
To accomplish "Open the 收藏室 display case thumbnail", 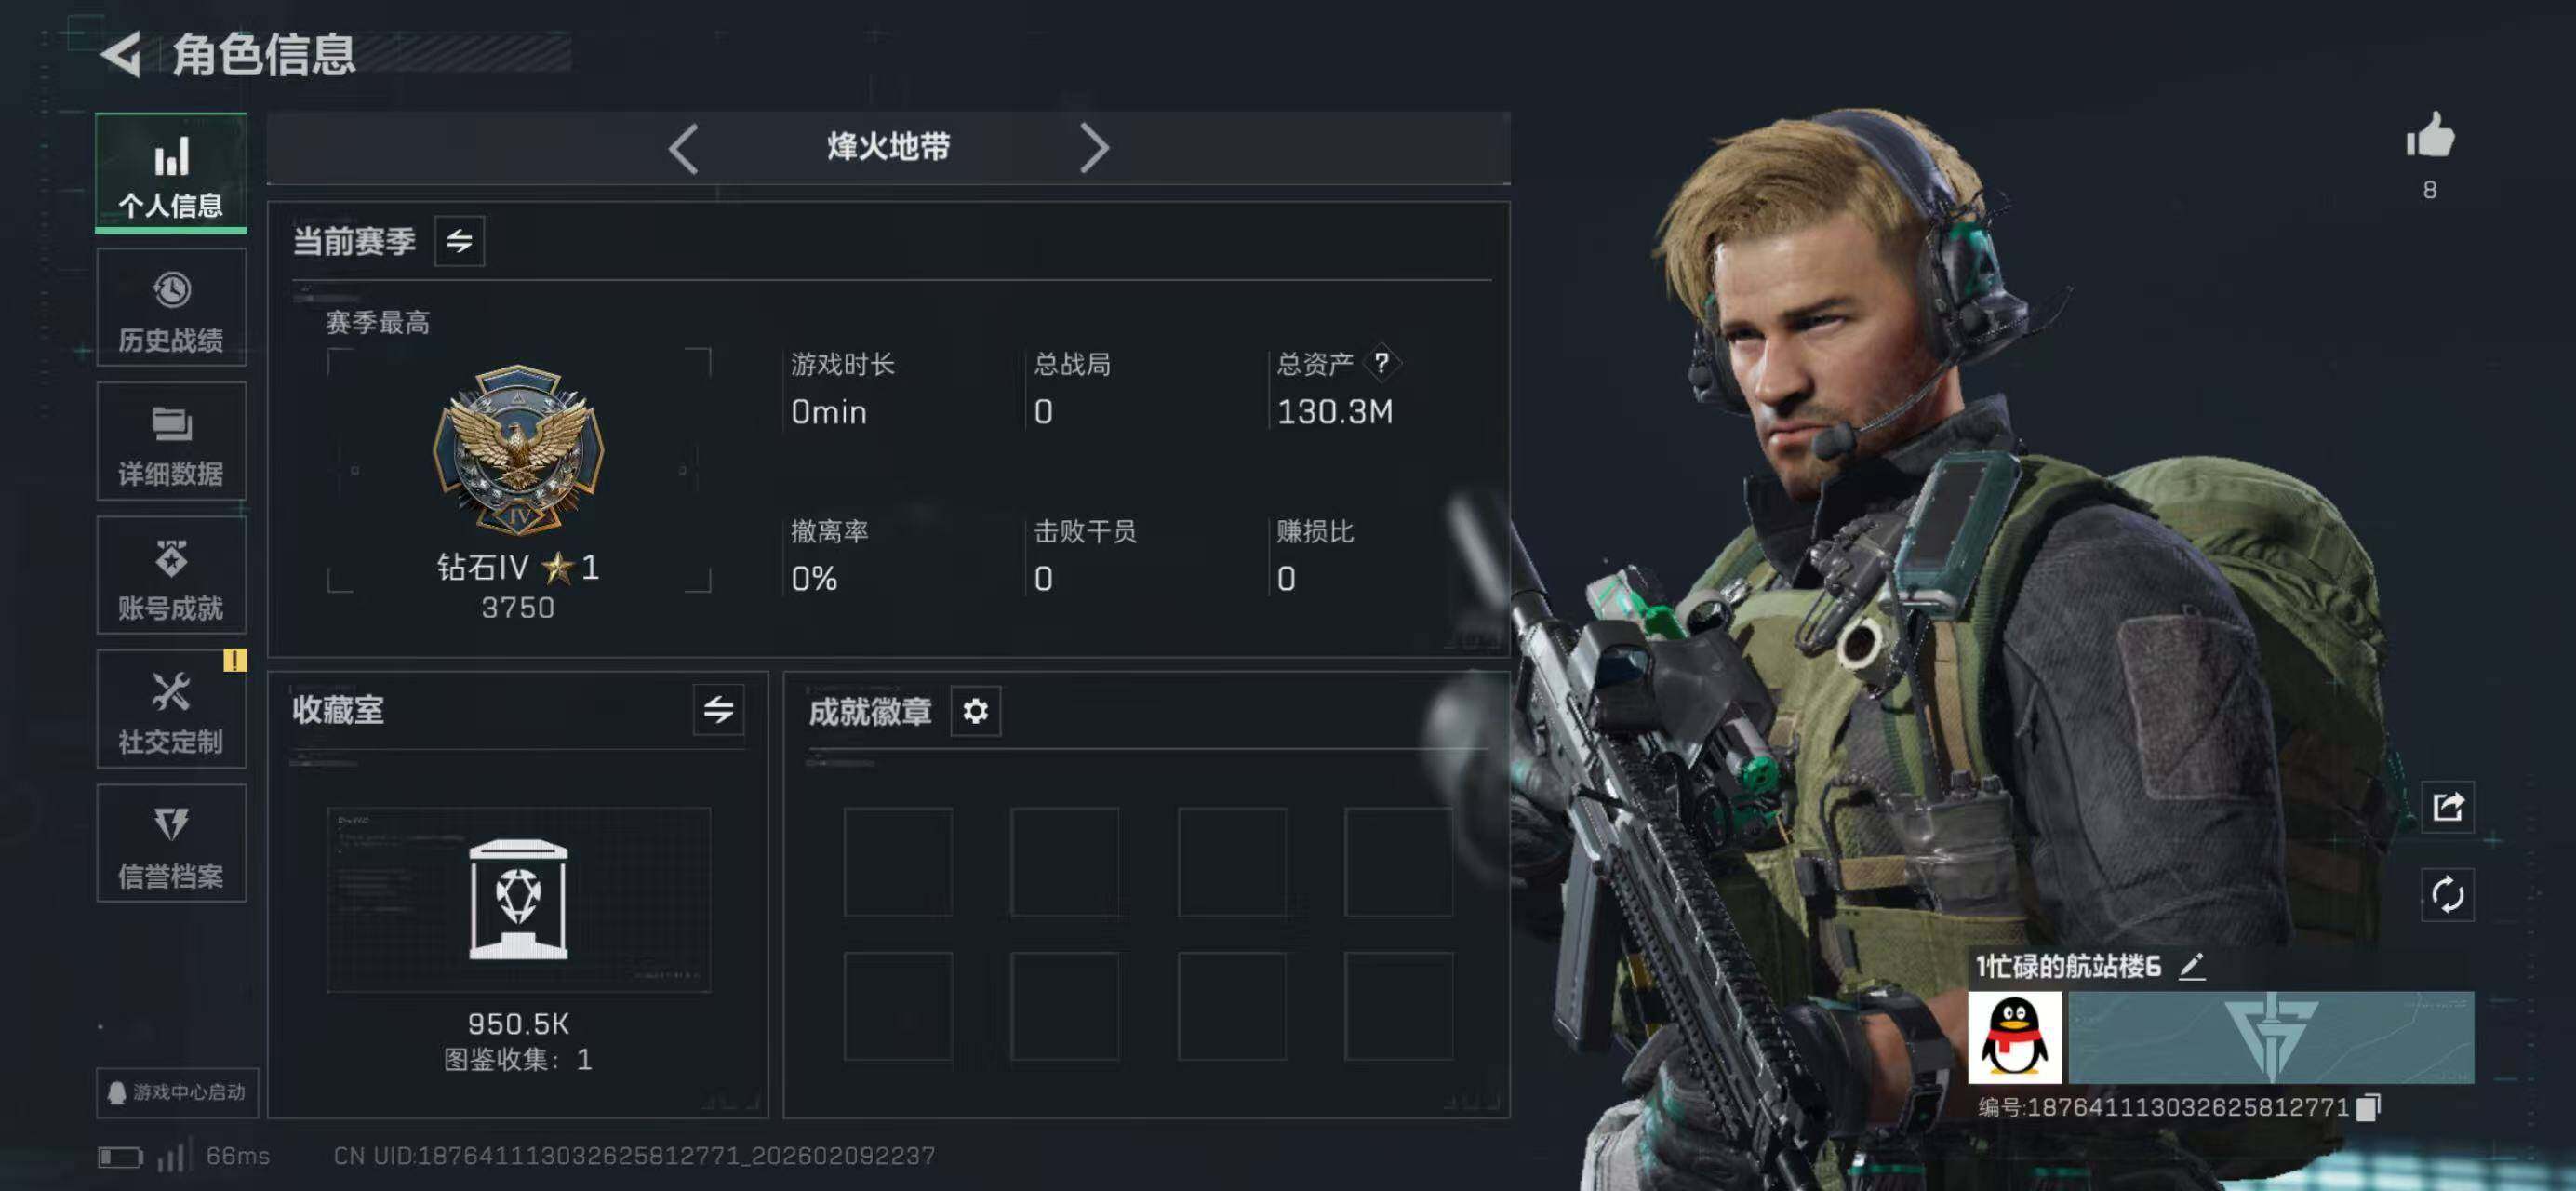I will click(519, 899).
